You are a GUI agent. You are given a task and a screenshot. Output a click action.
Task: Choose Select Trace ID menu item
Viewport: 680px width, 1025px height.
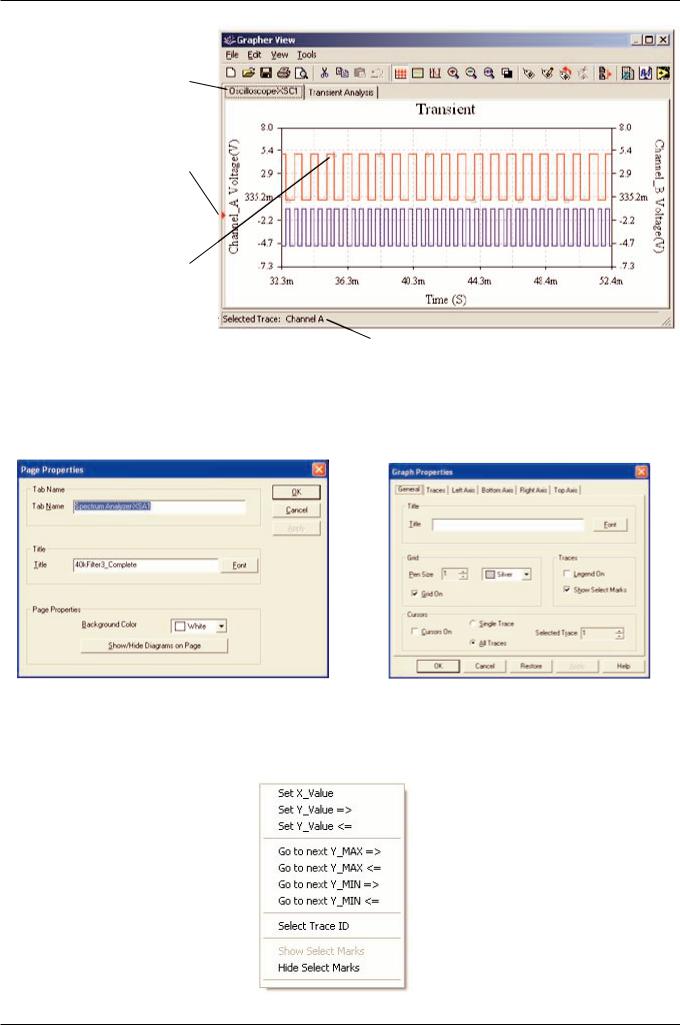coord(333,926)
